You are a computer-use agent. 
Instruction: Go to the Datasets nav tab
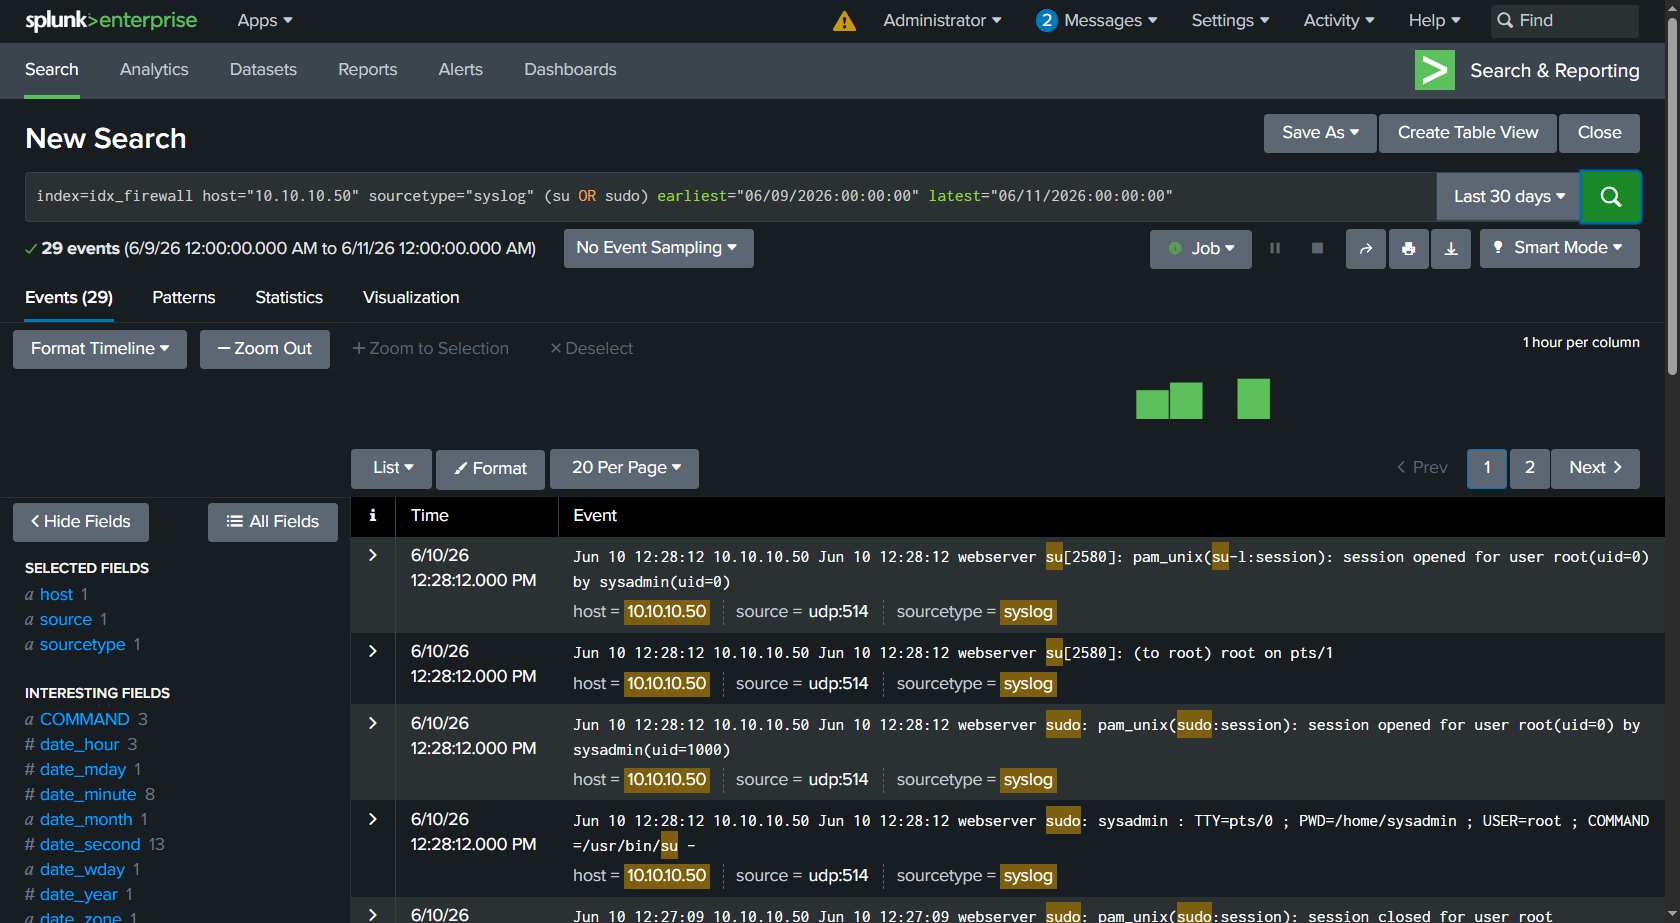pos(263,70)
